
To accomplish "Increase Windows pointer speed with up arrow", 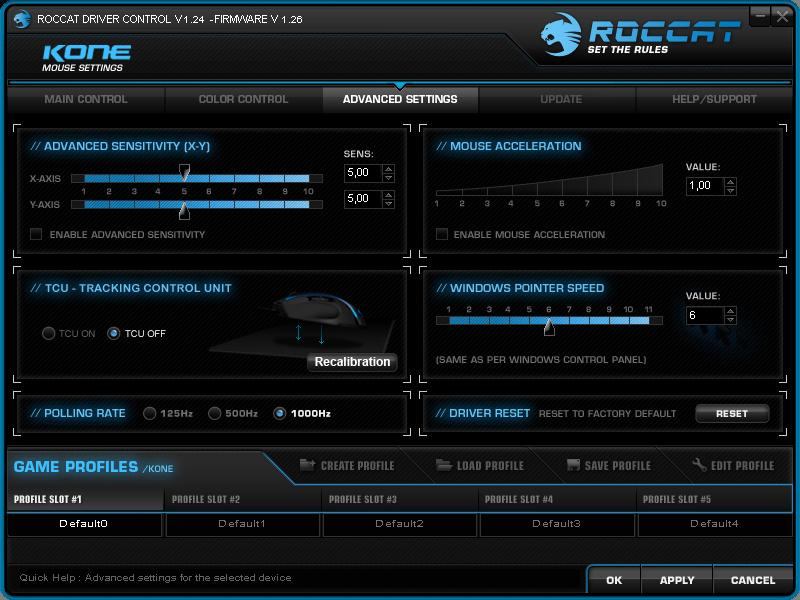I will (730, 311).
